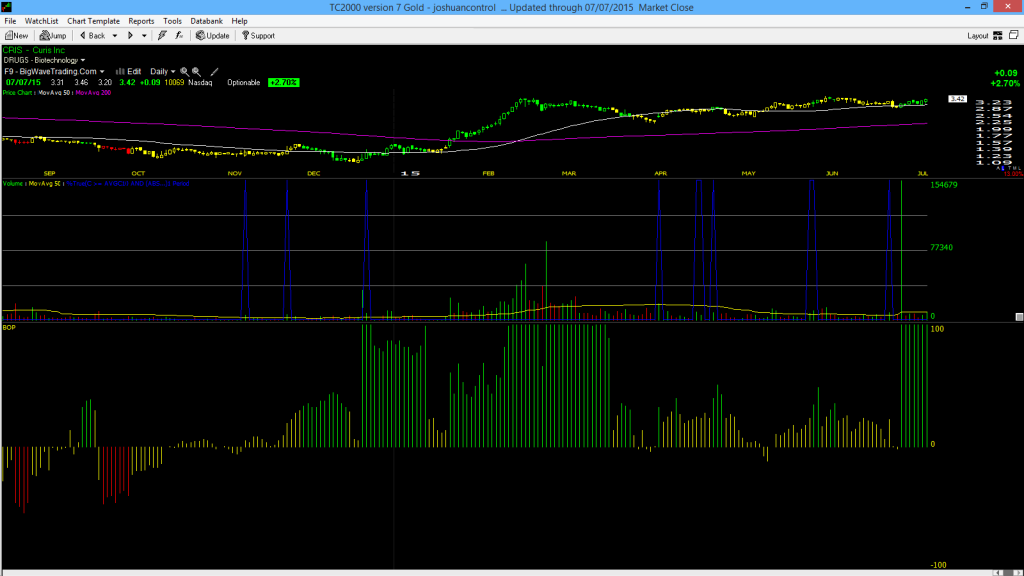Image resolution: width=1024 pixels, height=576 pixels.
Task: Click the %True(C >= AVGC... indicator label
Action: pyautogui.click(x=128, y=184)
